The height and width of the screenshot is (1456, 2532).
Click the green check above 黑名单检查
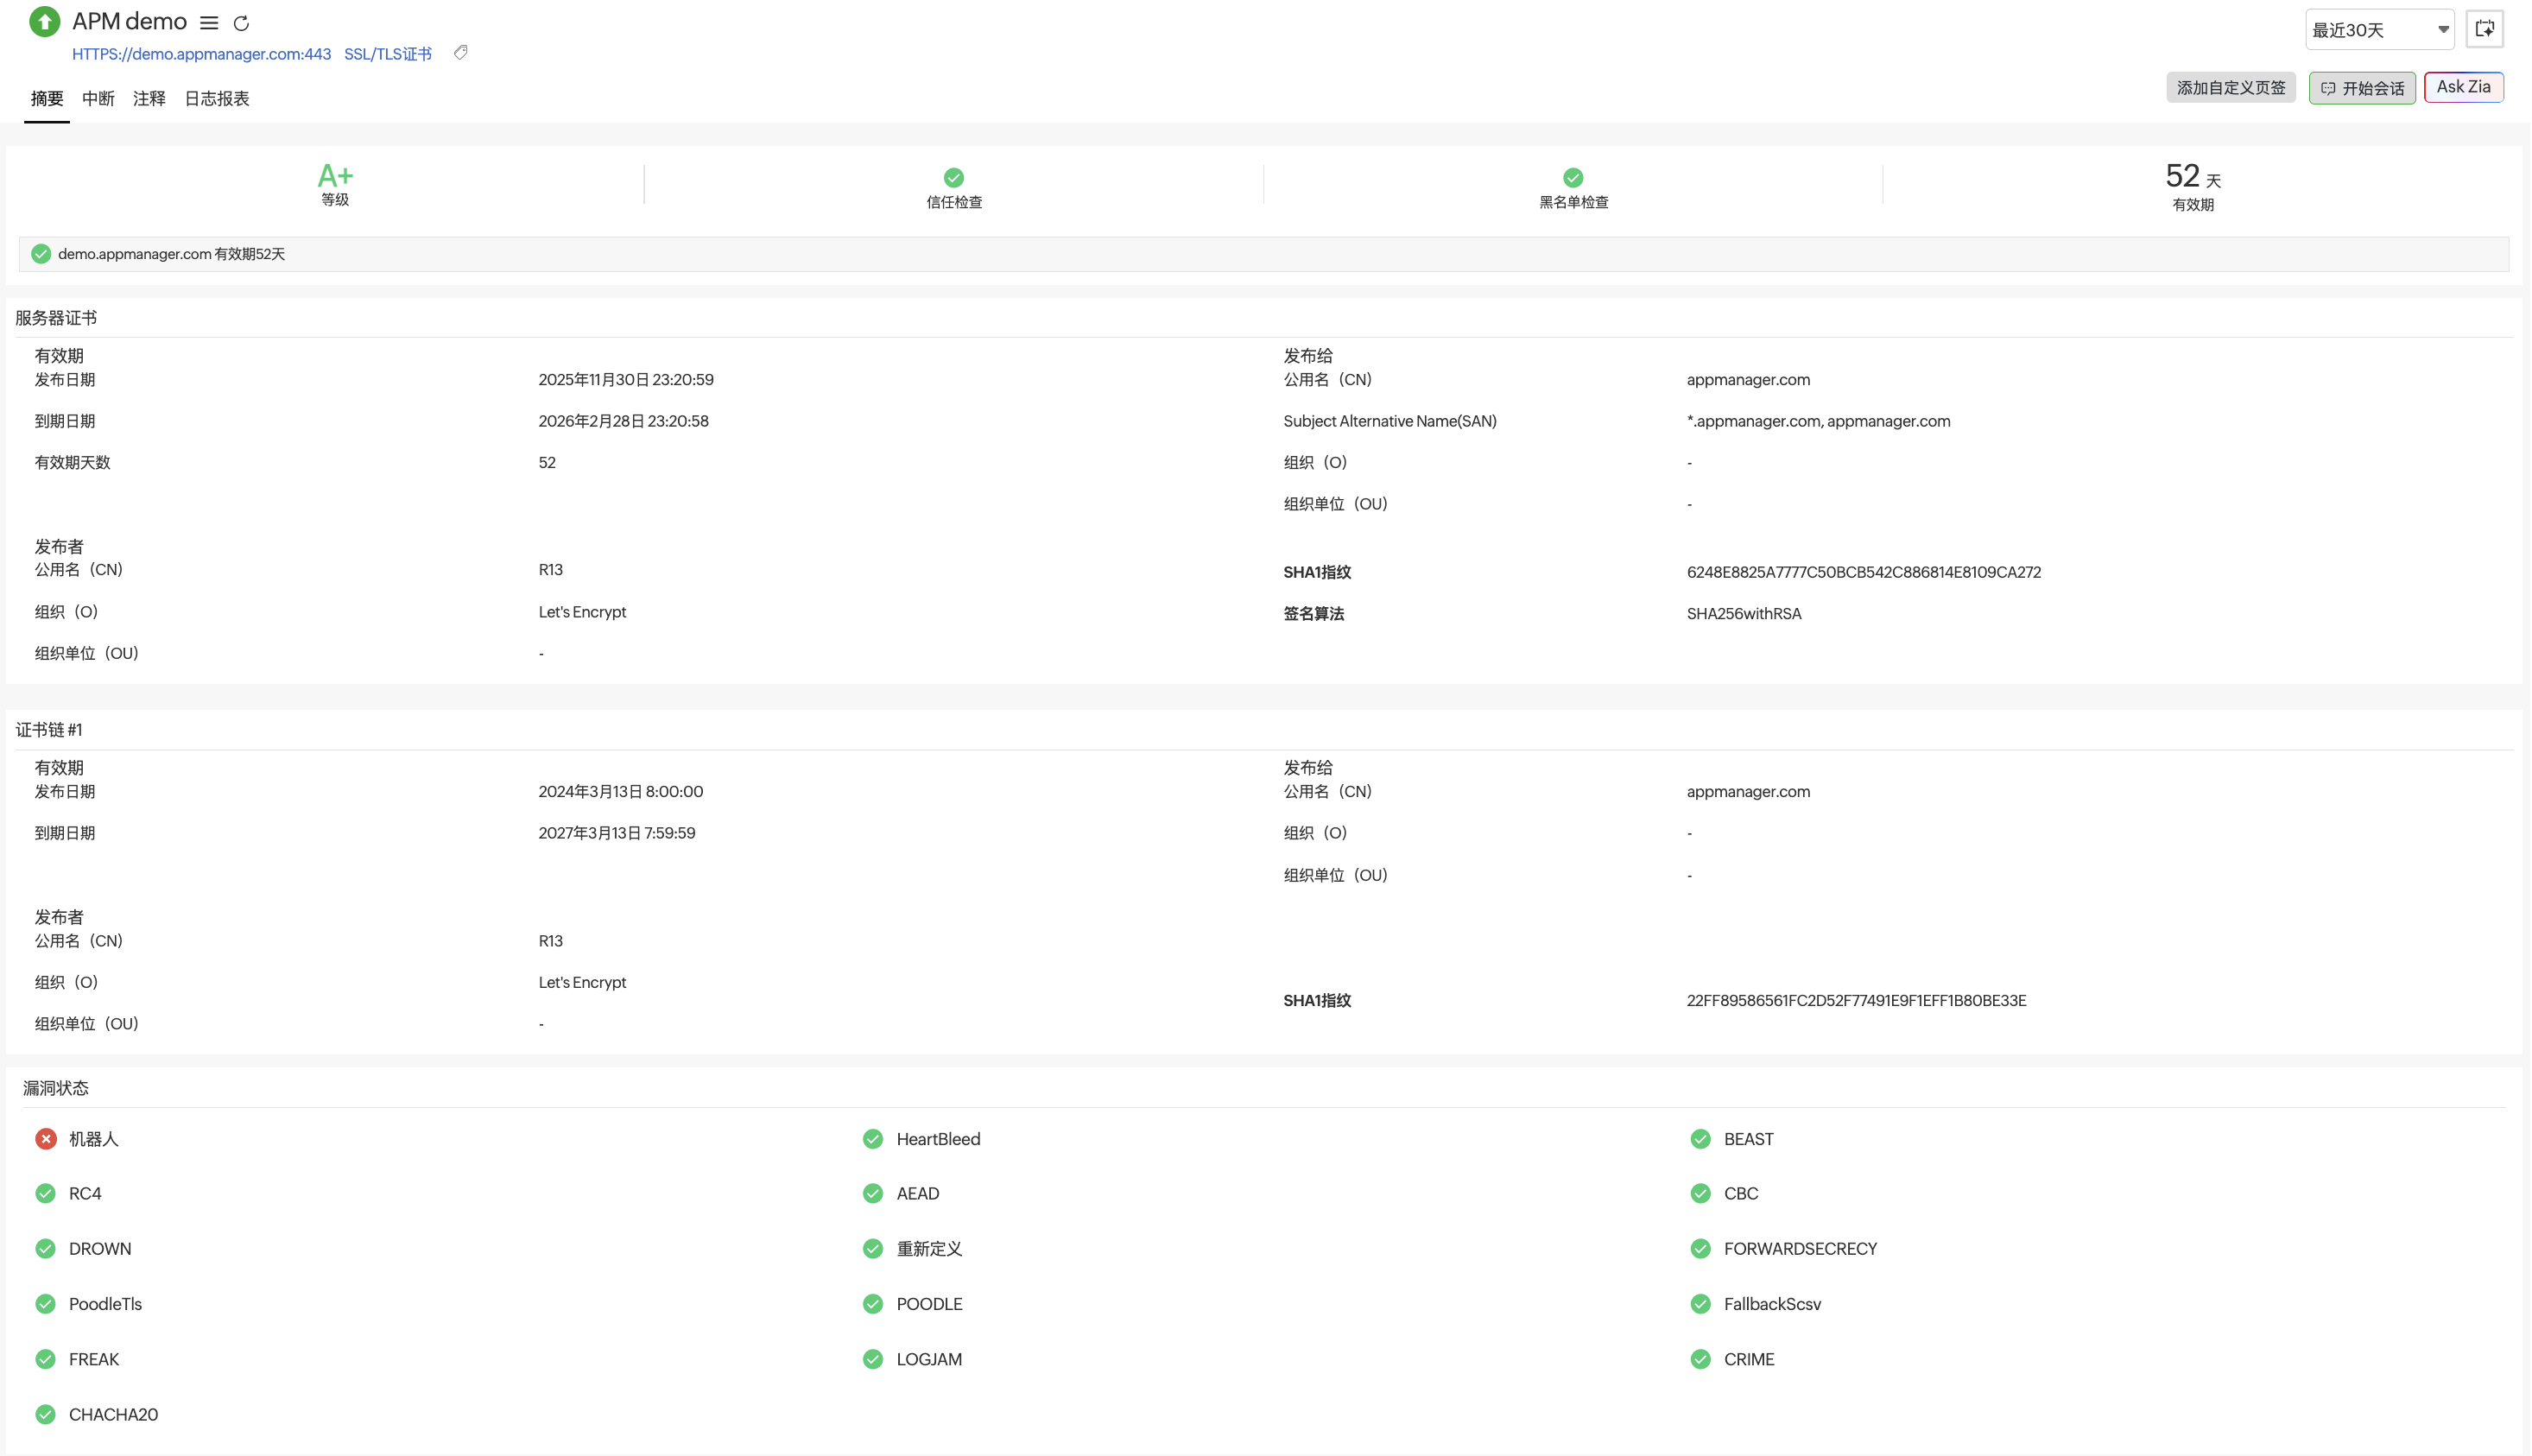point(1573,177)
